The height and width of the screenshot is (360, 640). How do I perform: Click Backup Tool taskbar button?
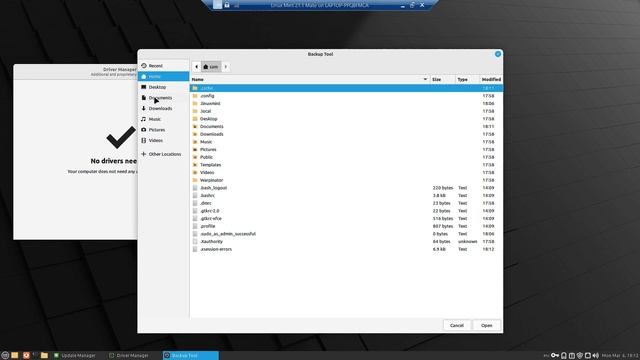191,356
